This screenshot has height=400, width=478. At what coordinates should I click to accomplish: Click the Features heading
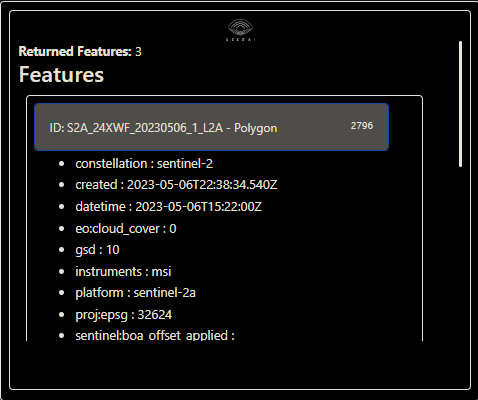(61, 74)
